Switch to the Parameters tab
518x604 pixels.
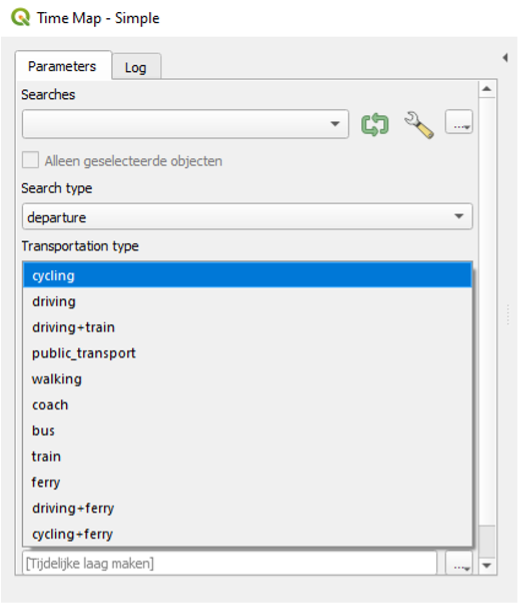(62, 66)
